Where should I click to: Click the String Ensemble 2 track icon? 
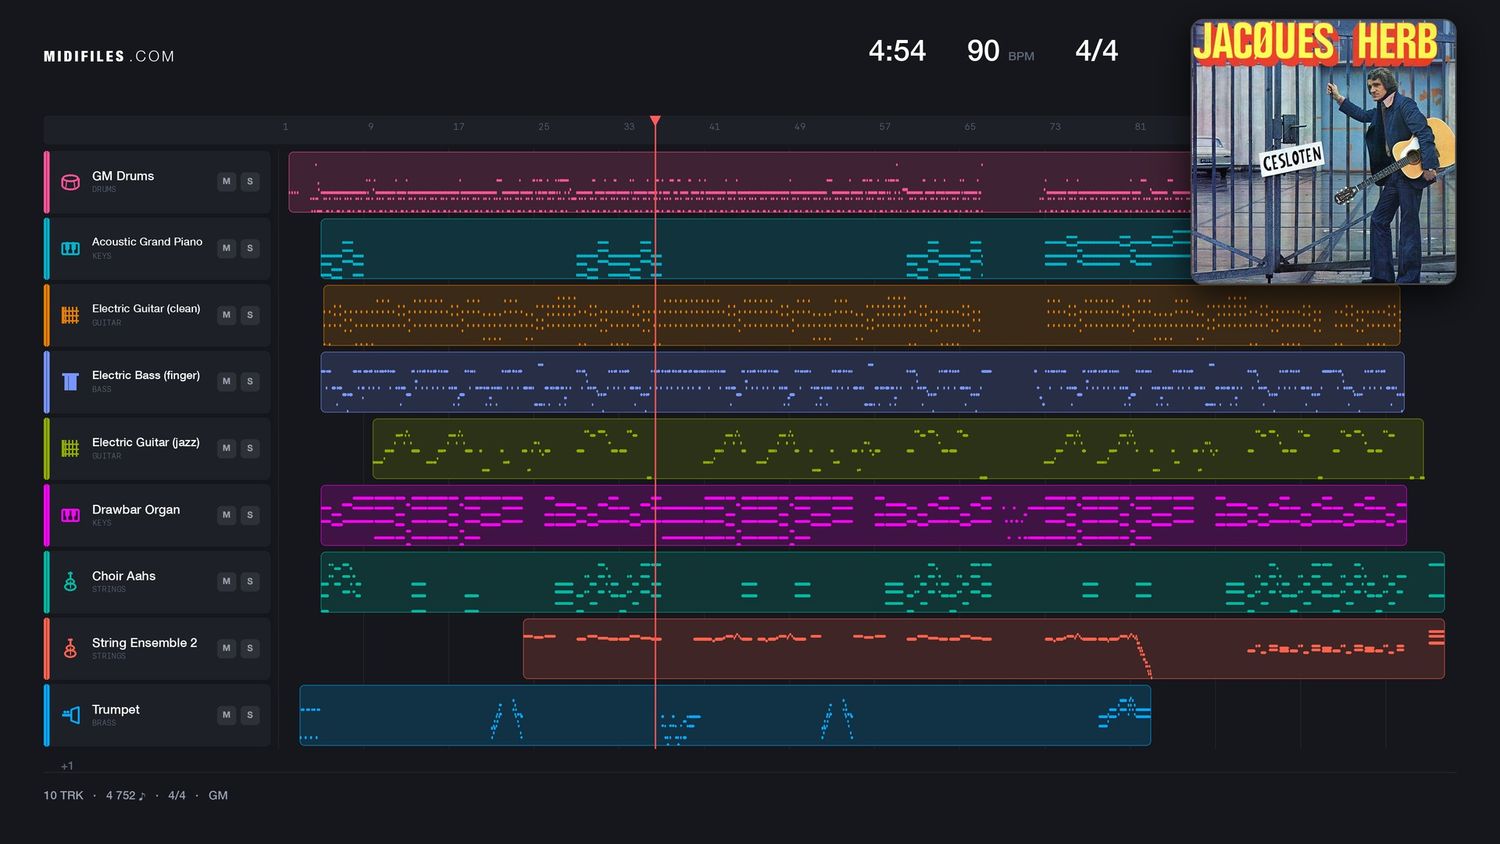click(x=70, y=648)
